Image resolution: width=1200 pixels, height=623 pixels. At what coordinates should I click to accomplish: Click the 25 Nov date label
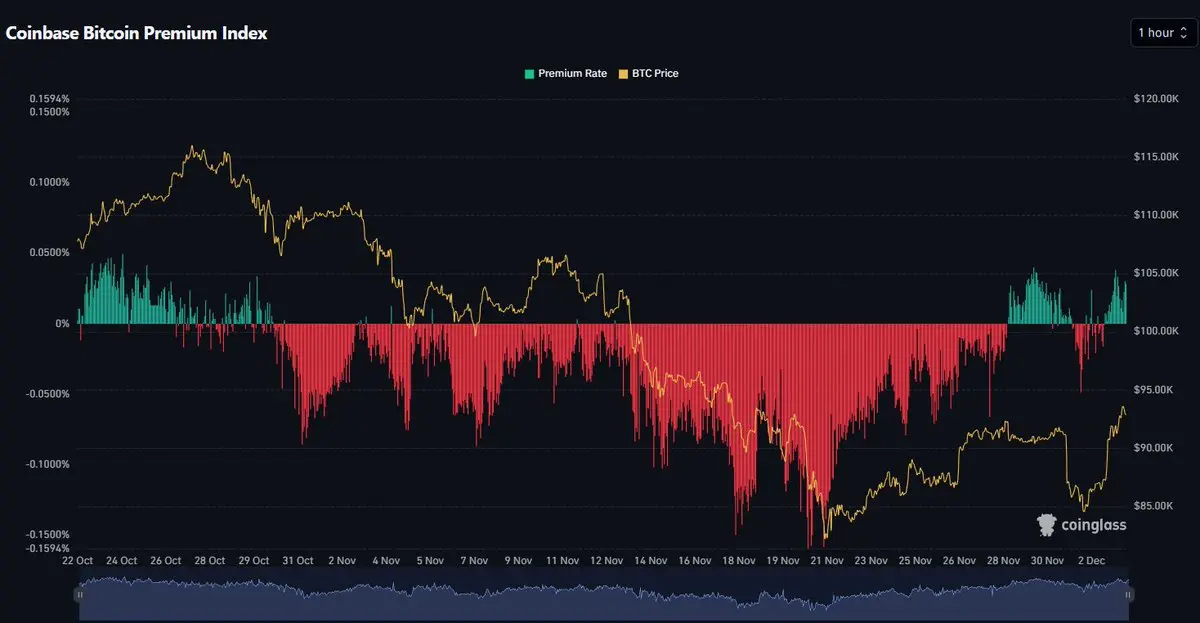pos(915,561)
